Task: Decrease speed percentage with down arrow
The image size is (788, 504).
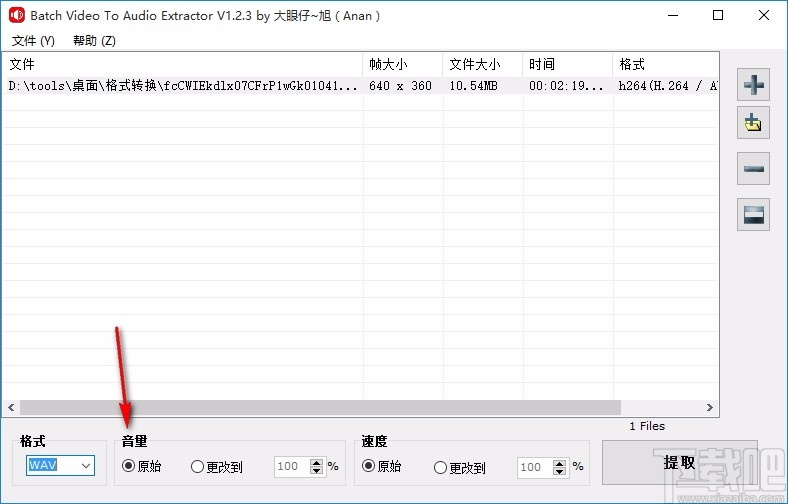Action: (559, 472)
